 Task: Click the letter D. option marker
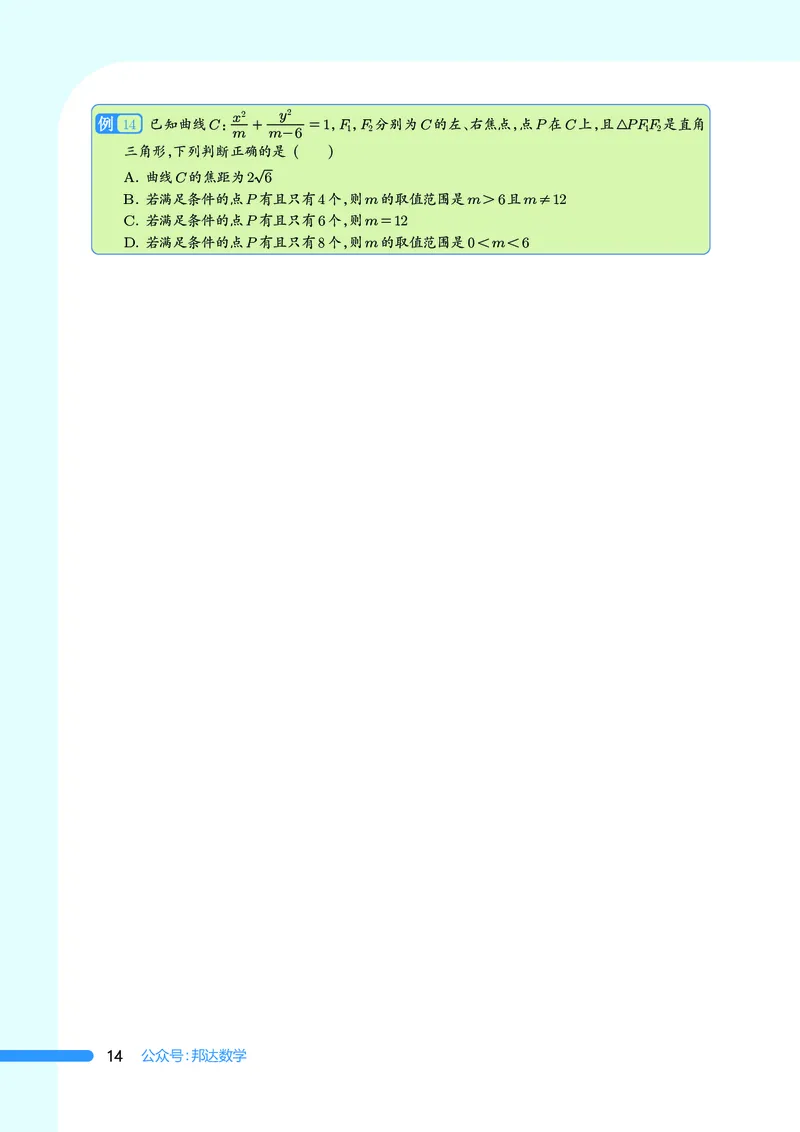(x=131, y=243)
